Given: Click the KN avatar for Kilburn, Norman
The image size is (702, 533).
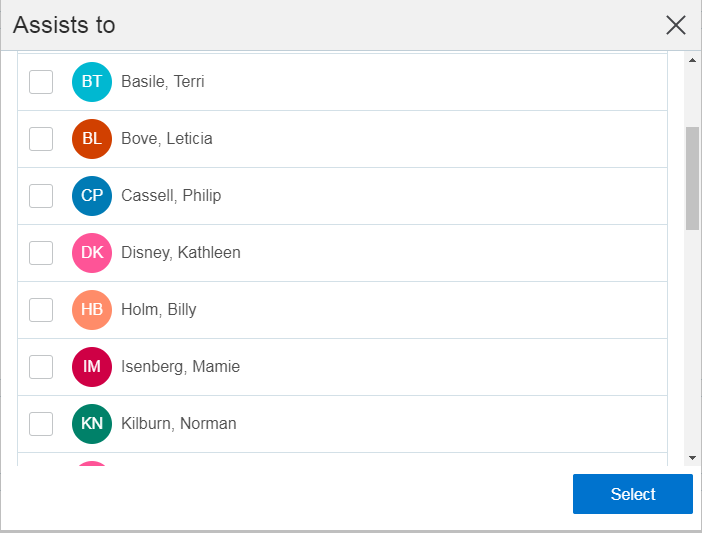Looking at the screenshot, I should [92, 424].
